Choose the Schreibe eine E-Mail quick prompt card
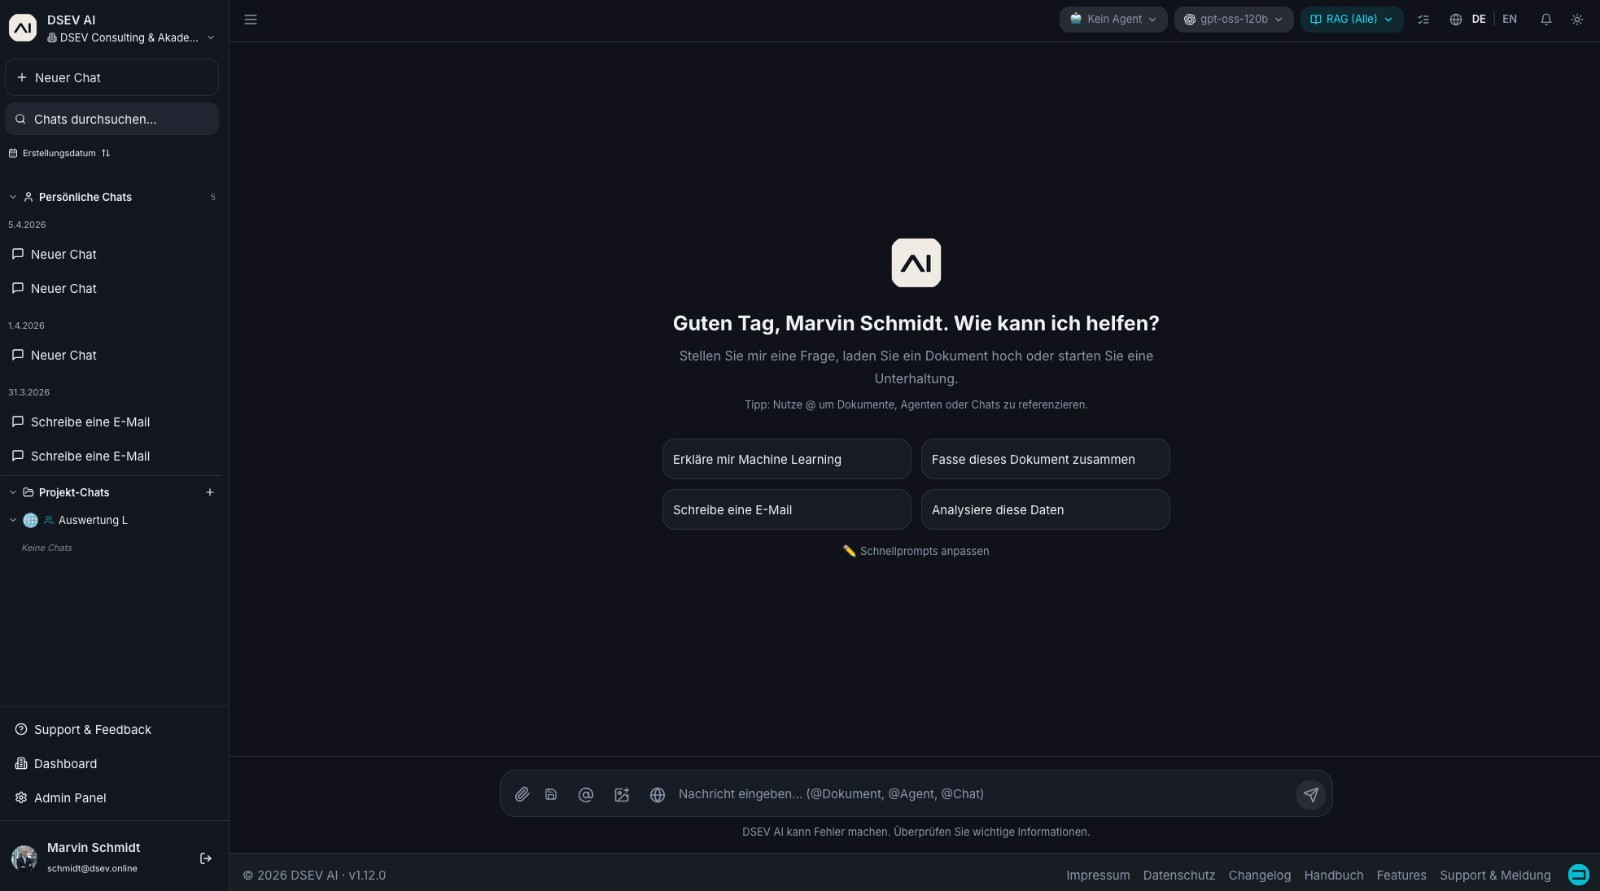 pos(787,510)
